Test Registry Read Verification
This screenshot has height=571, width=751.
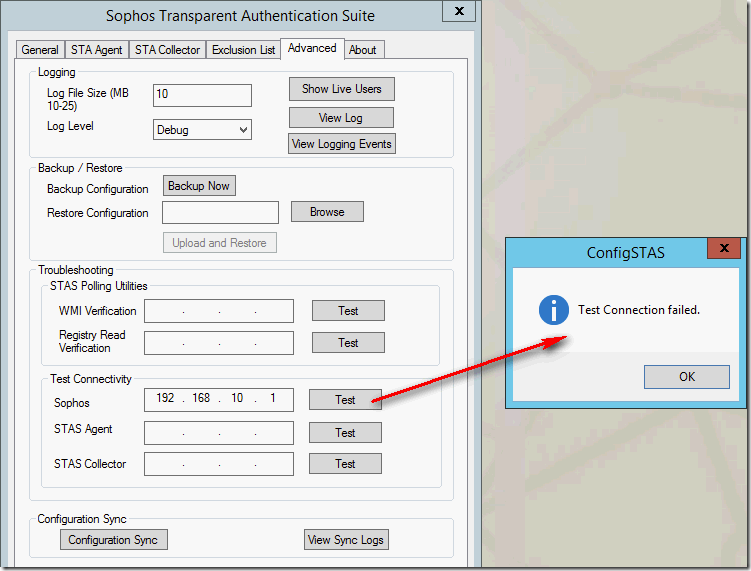[x=348, y=343]
